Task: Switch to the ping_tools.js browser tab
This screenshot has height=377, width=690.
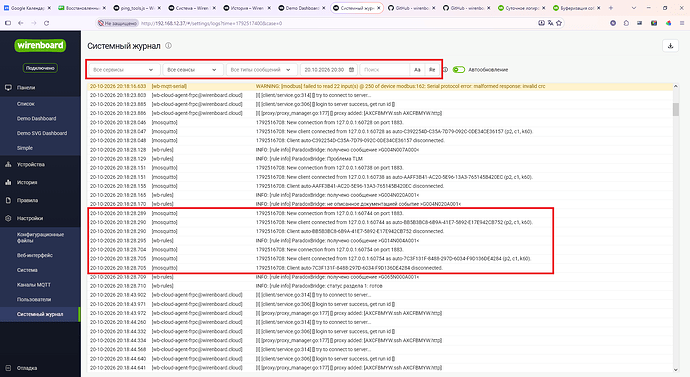Action: pyautogui.click(x=137, y=8)
